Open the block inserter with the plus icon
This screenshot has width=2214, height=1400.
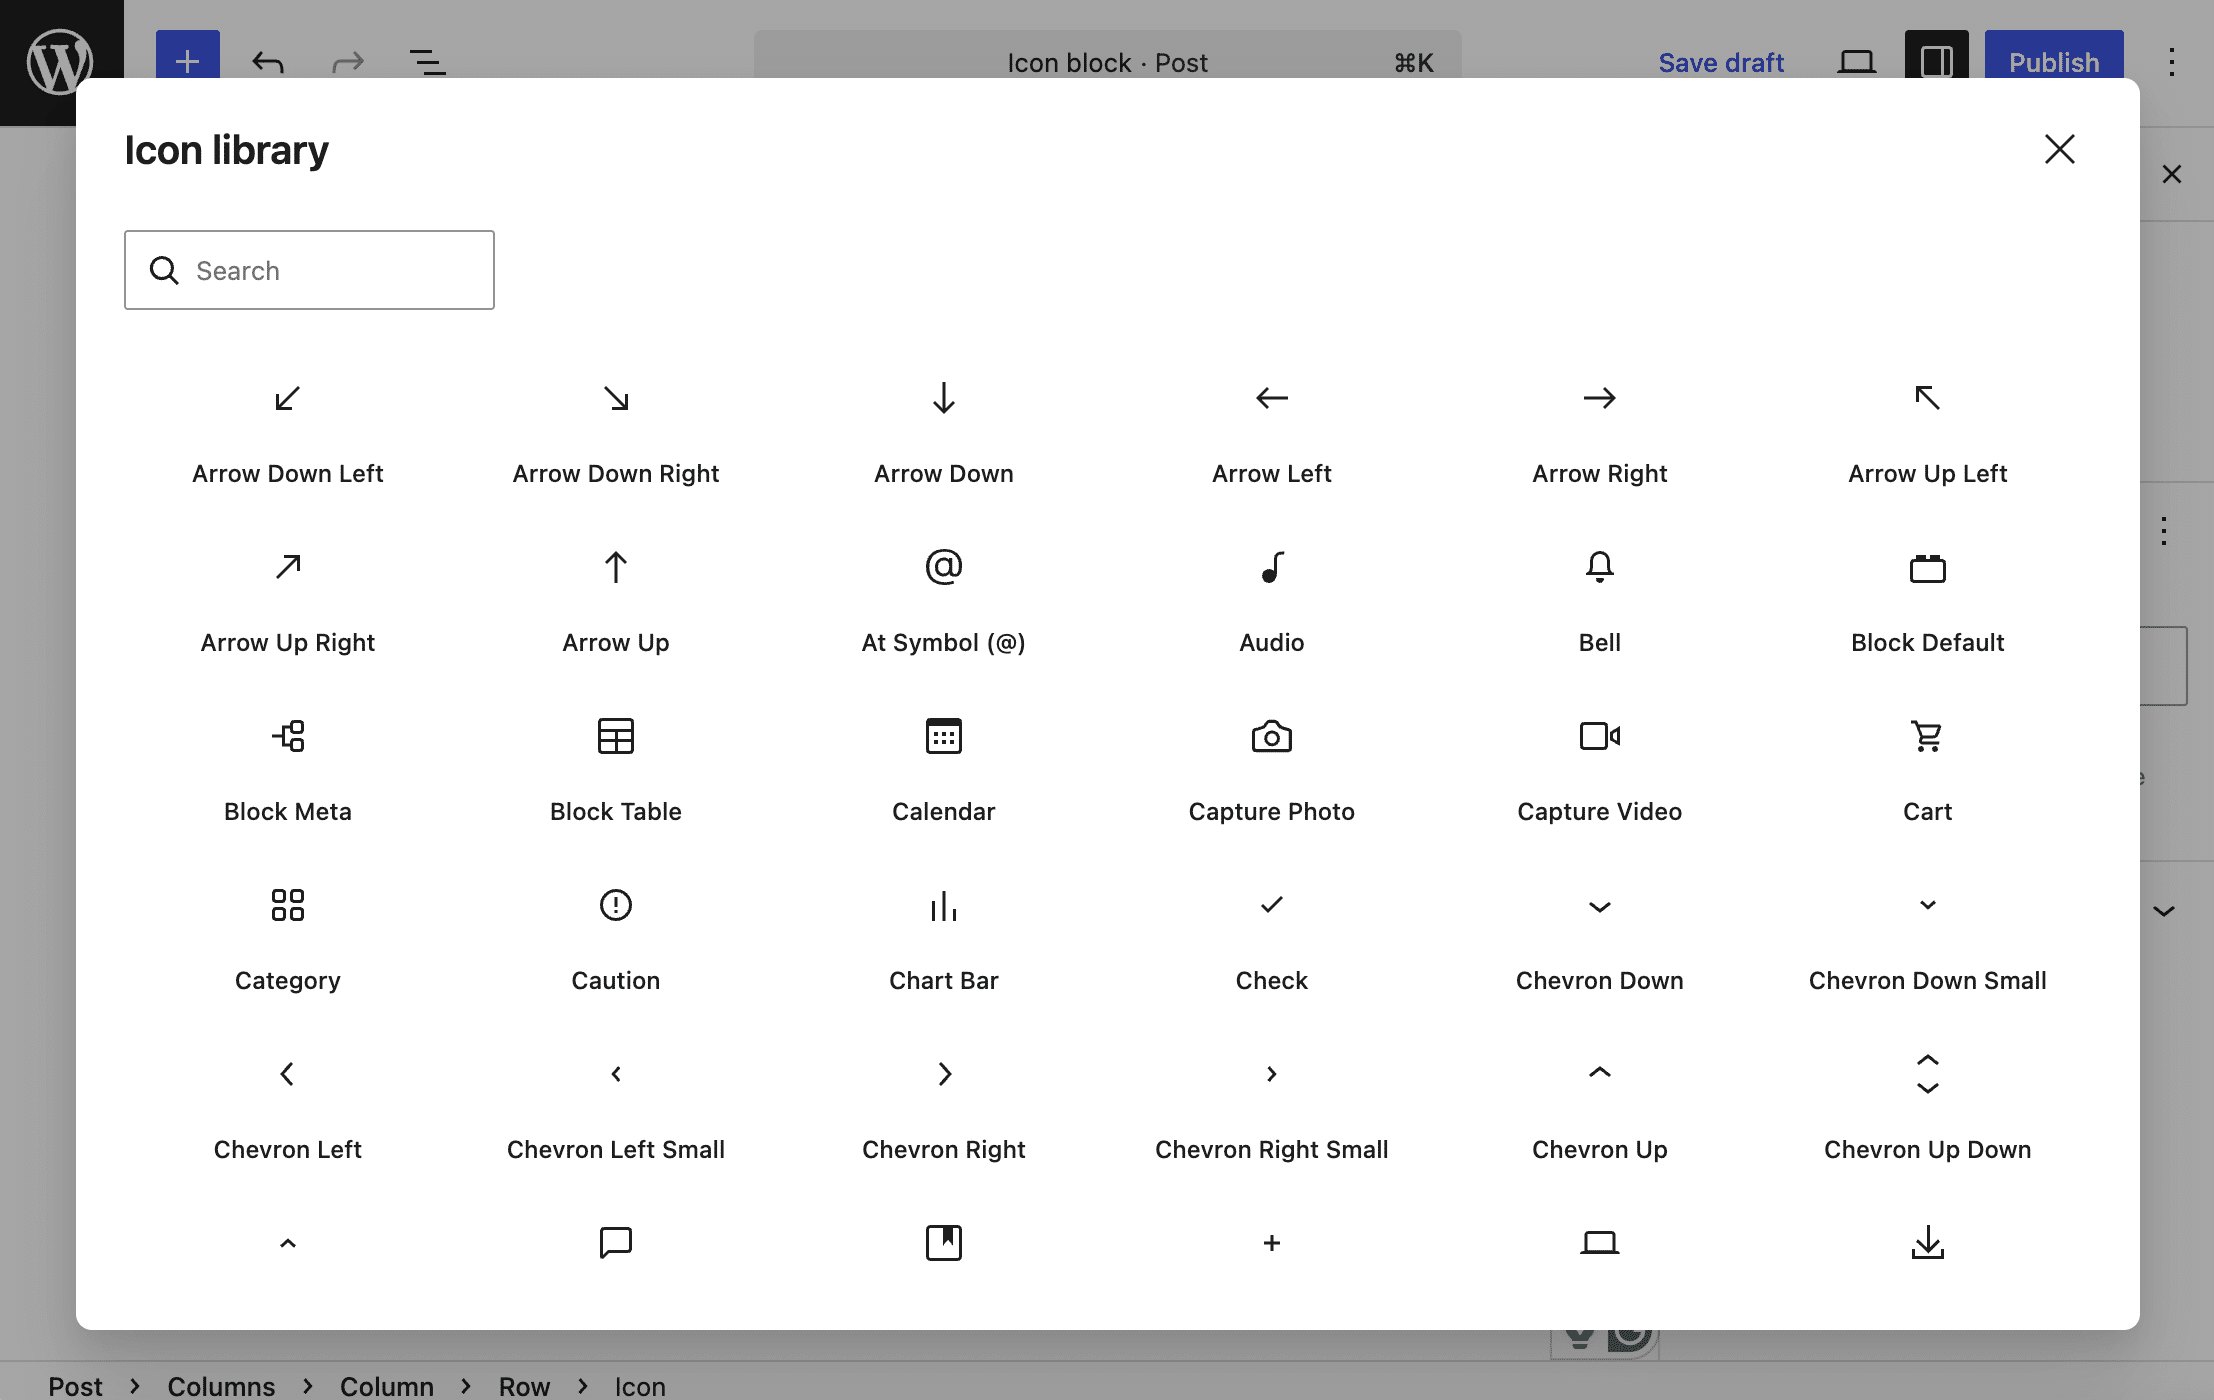(187, 61)
